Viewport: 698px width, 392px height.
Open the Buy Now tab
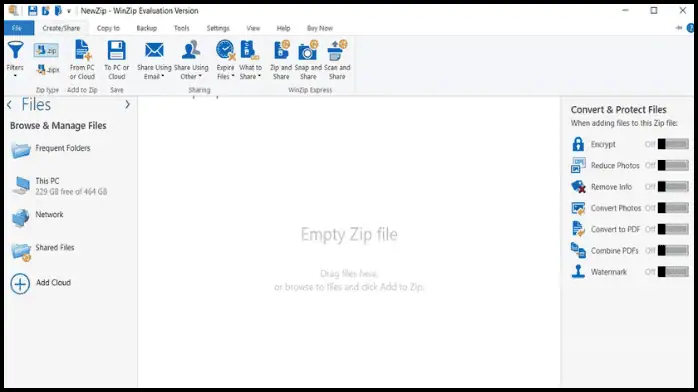pos(320,28)
